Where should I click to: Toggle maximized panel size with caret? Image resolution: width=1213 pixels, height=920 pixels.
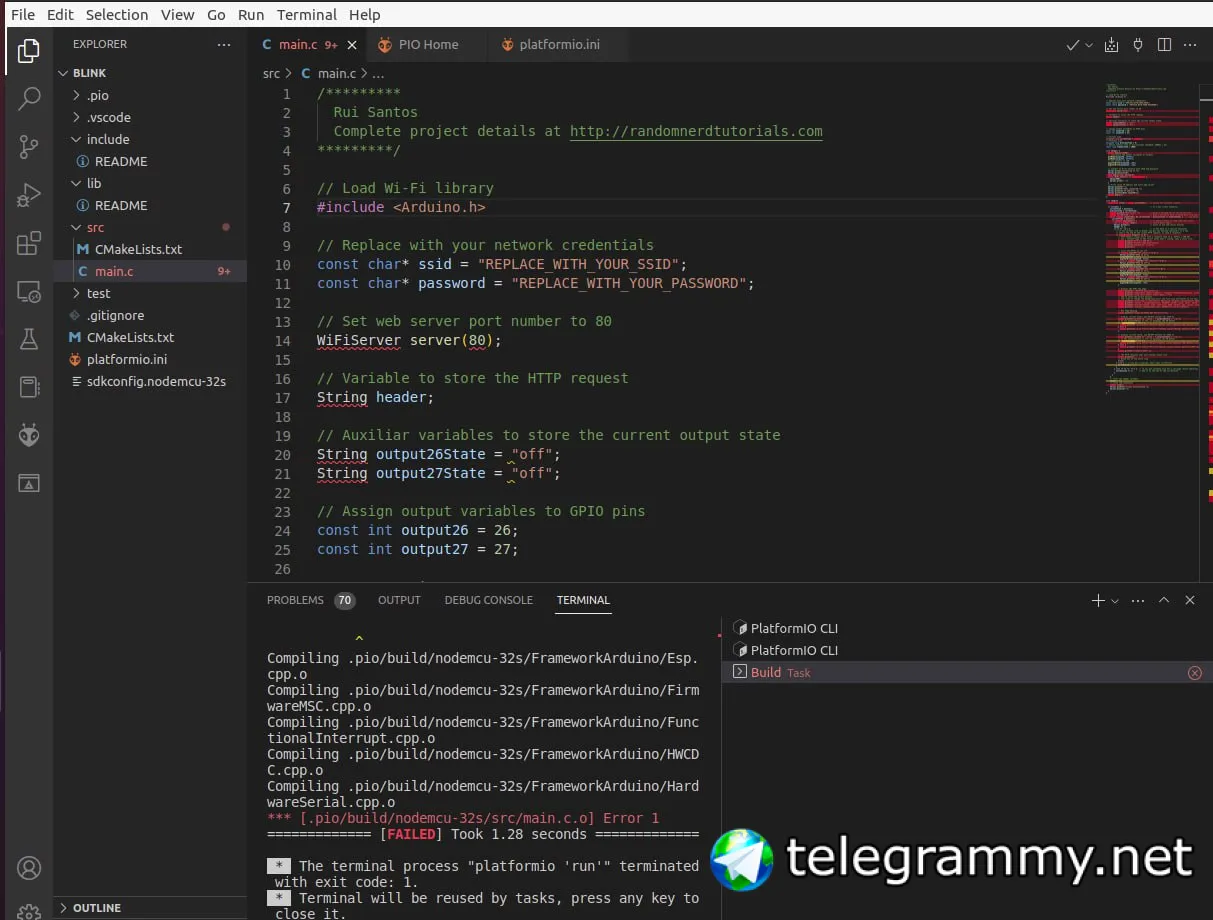click(x=1164, y=600)
